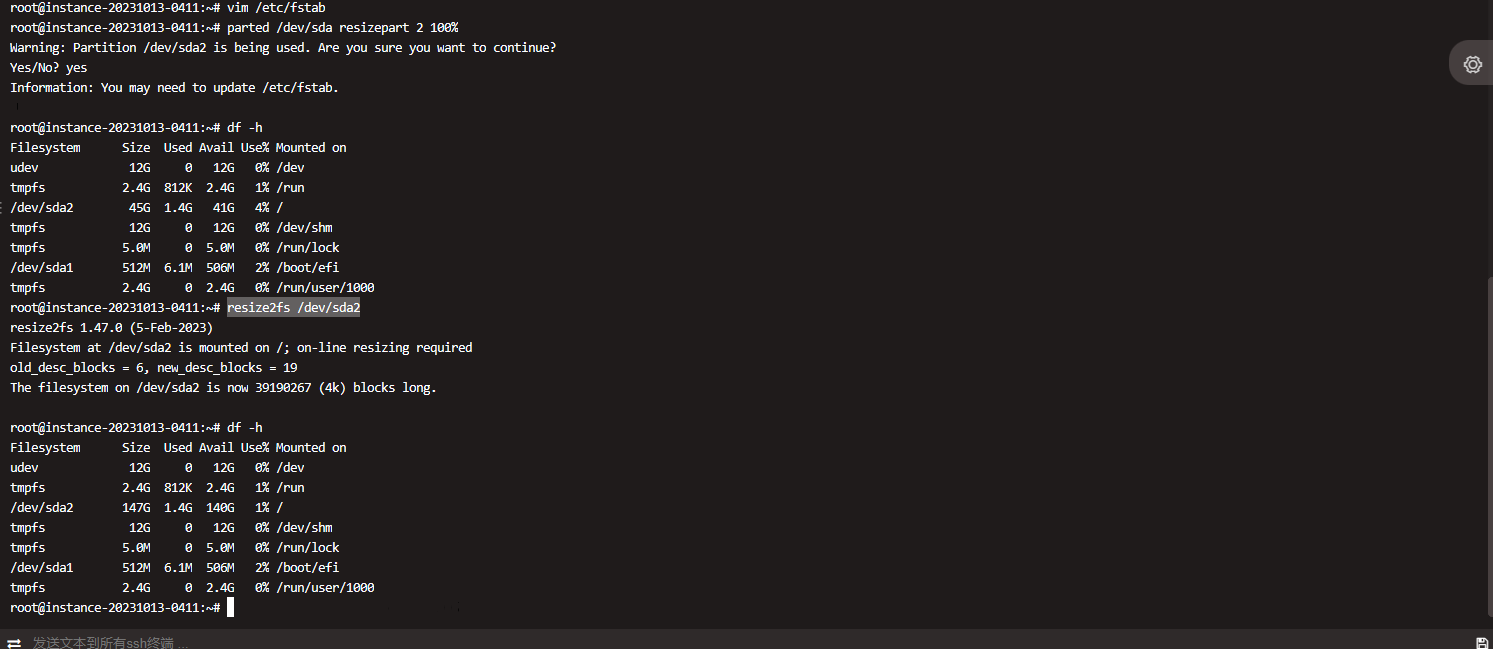Click the Yes/No? yes confirmation line
This screenshot has height=649, width=1493.
[x=48, y=68]
